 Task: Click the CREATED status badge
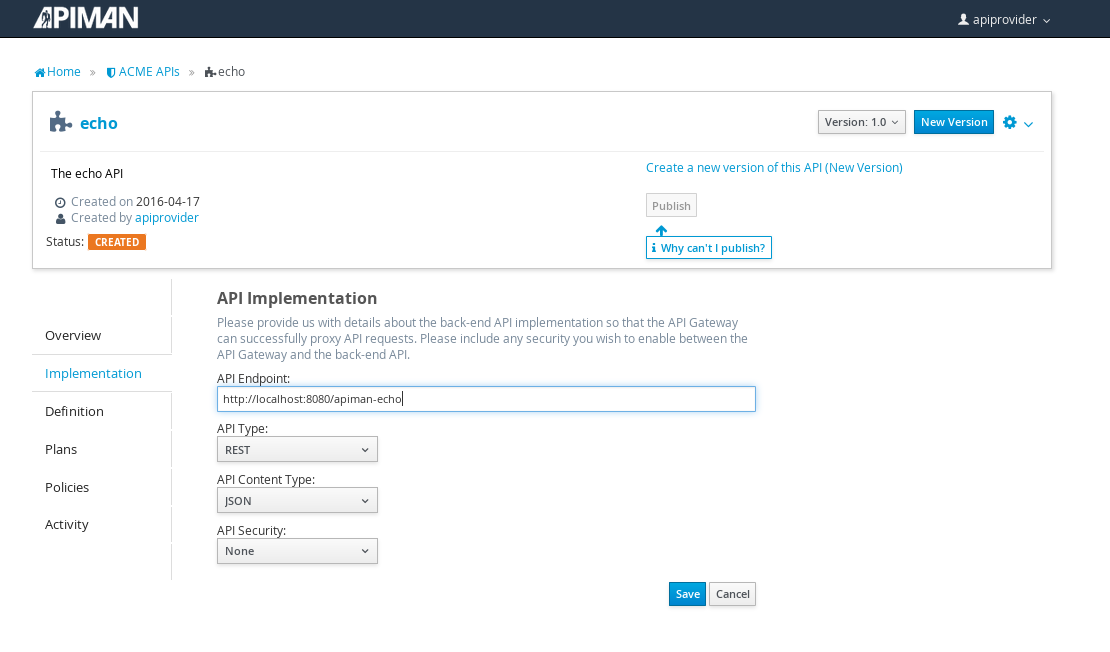click(x=117, y=242)
